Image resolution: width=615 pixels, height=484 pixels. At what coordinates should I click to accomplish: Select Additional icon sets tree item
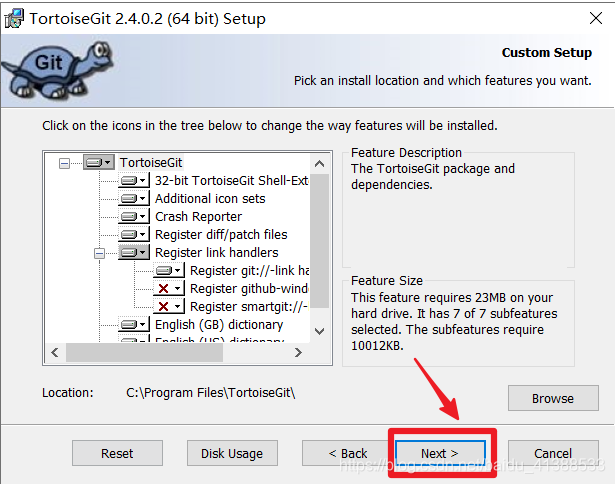pyautogui.click(x=210, y=198)
